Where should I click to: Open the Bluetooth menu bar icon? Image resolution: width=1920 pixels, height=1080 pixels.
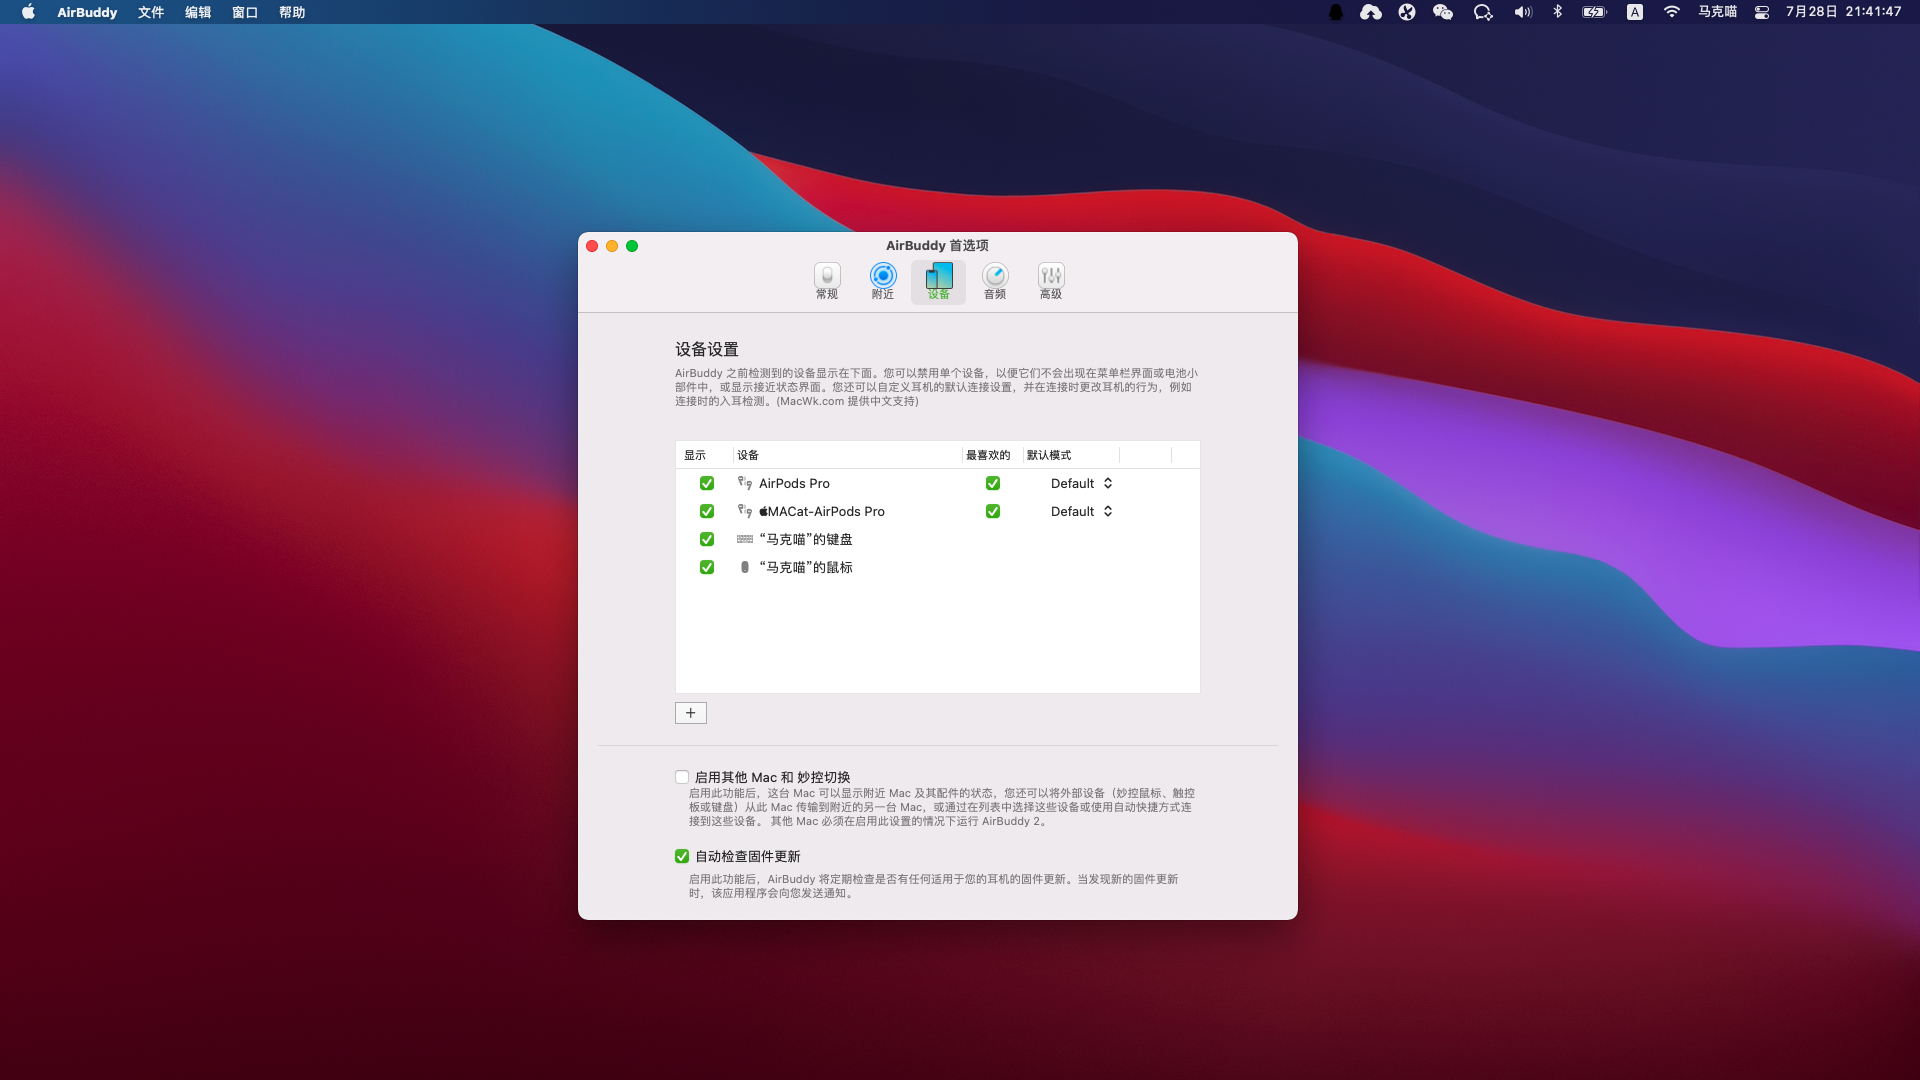point(1557,12)
